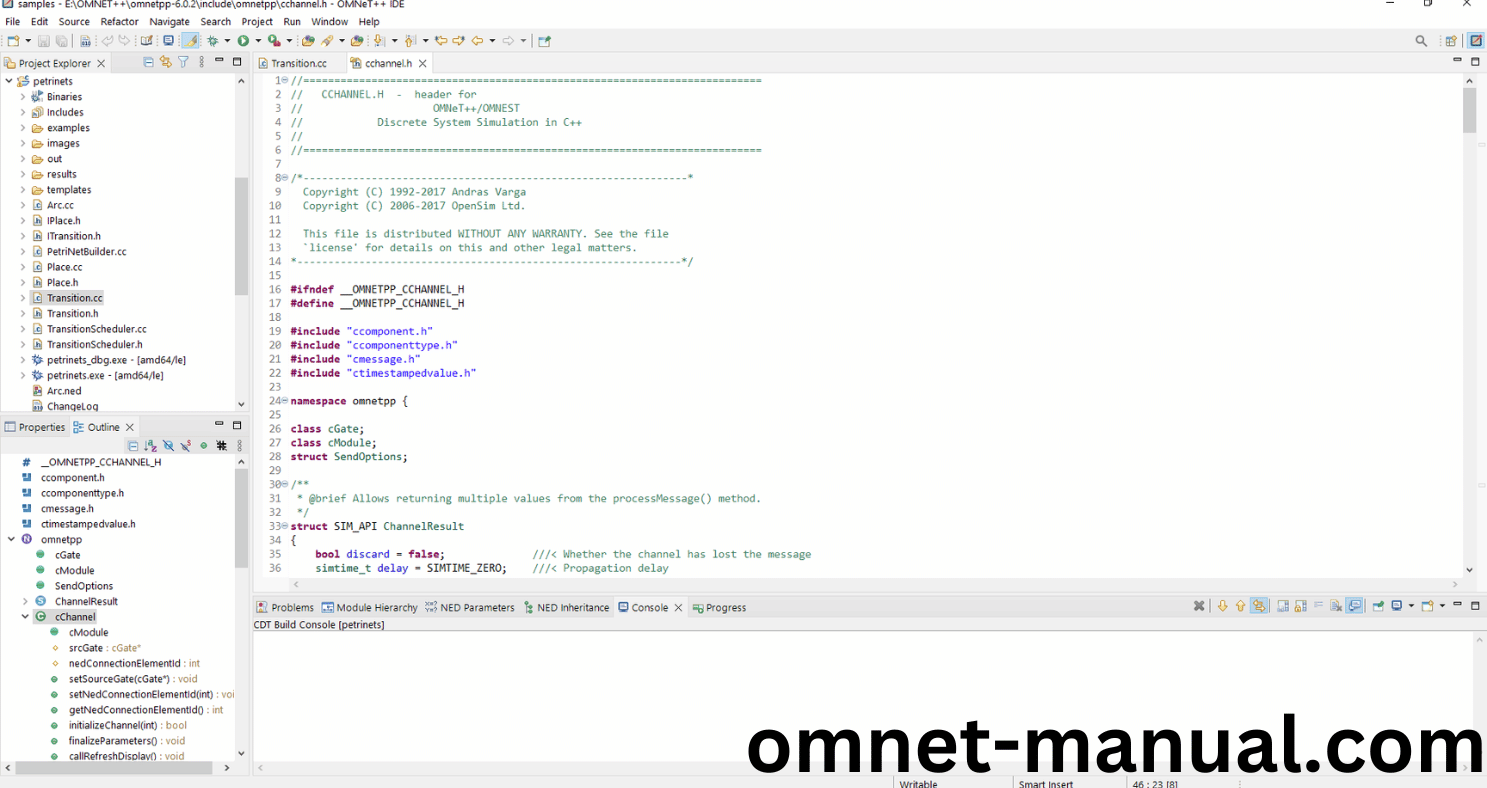The width and height of the screenshot is (1487, 788).
Task: Select Transition.h in Project Explorer
Action: [72, 313]
